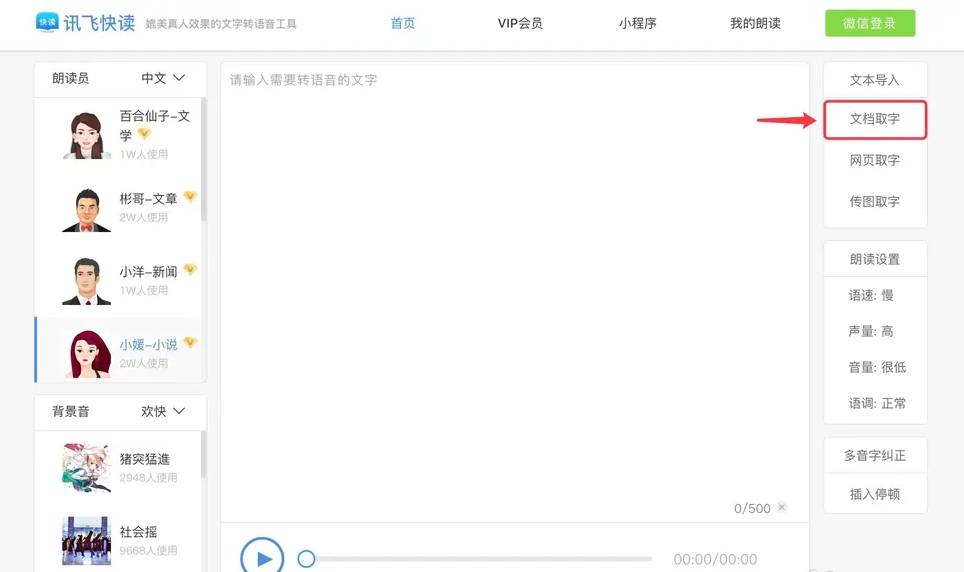Open the 小程序 tab
Viewport: 964px width, 572px height.
tap(638, 23)
